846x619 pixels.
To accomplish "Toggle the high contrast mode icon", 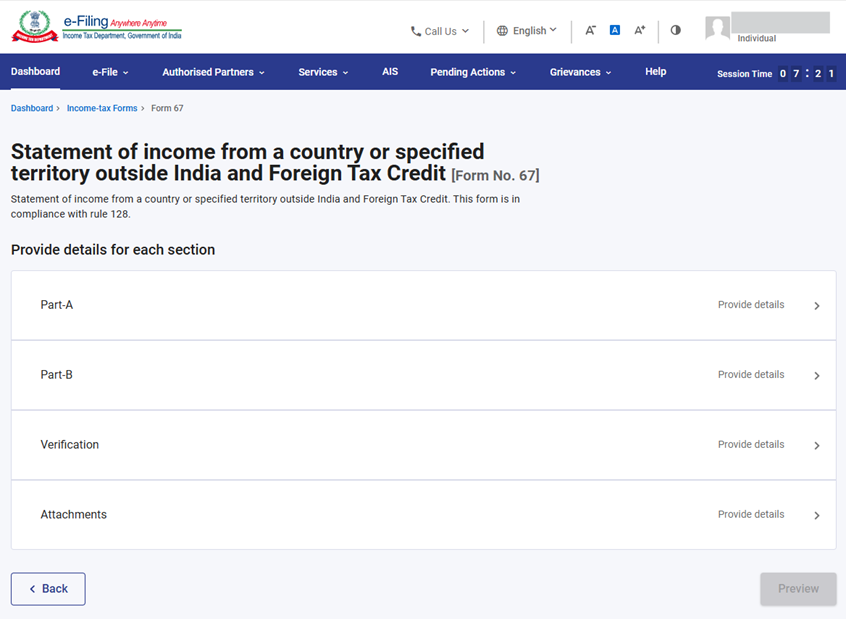I will pyautogui.click(x=676, y=30).
